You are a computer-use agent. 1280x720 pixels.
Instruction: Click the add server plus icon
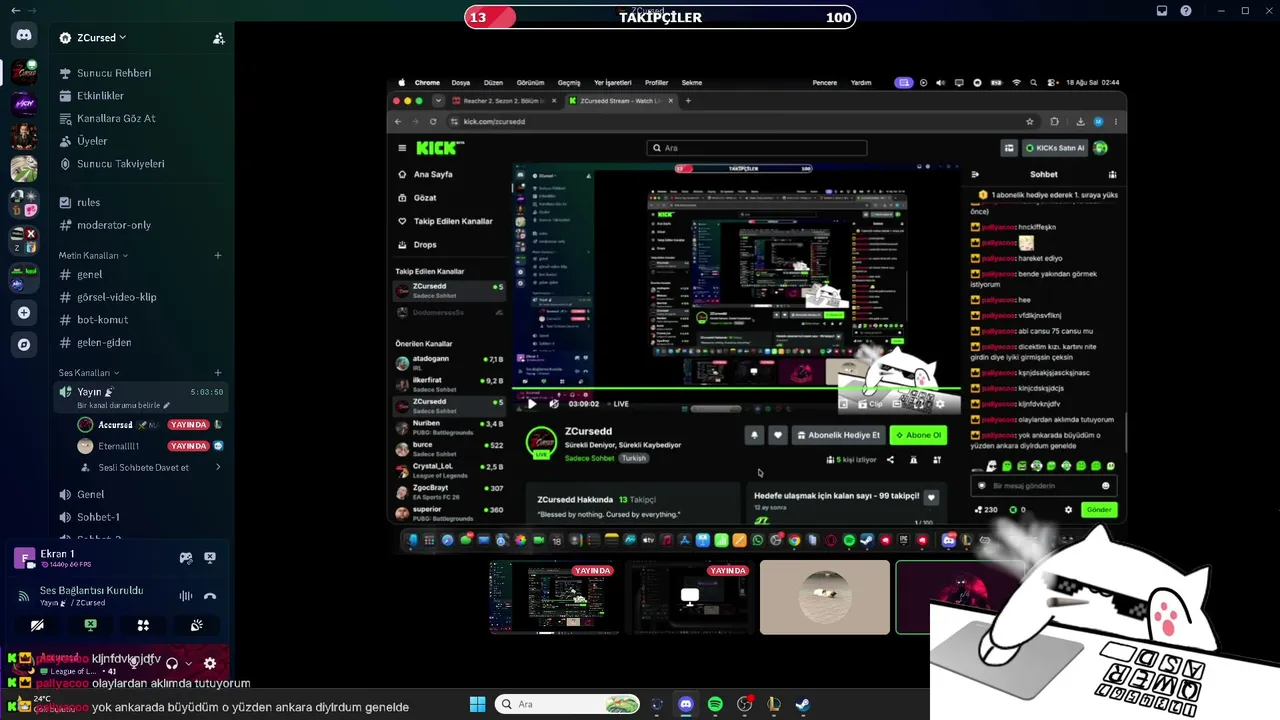pyautogui.click(x=24, y=312)
